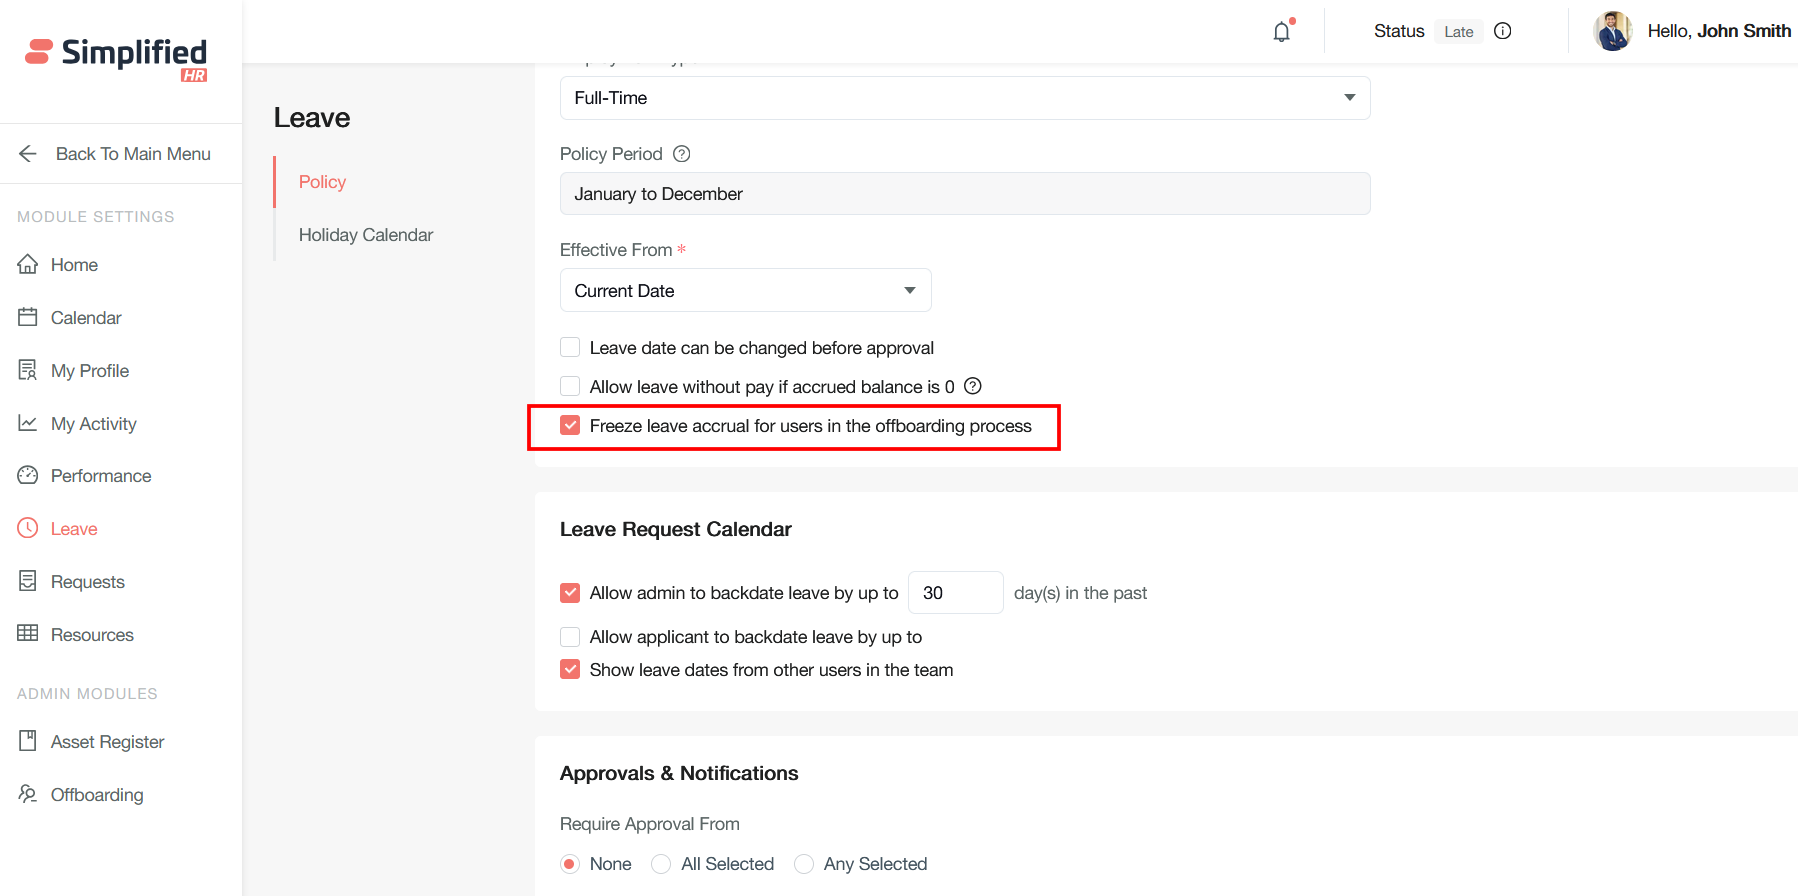Open the Policy tab
The width and height of the screenshot is (1798, 896).
[x=322, y=182]
